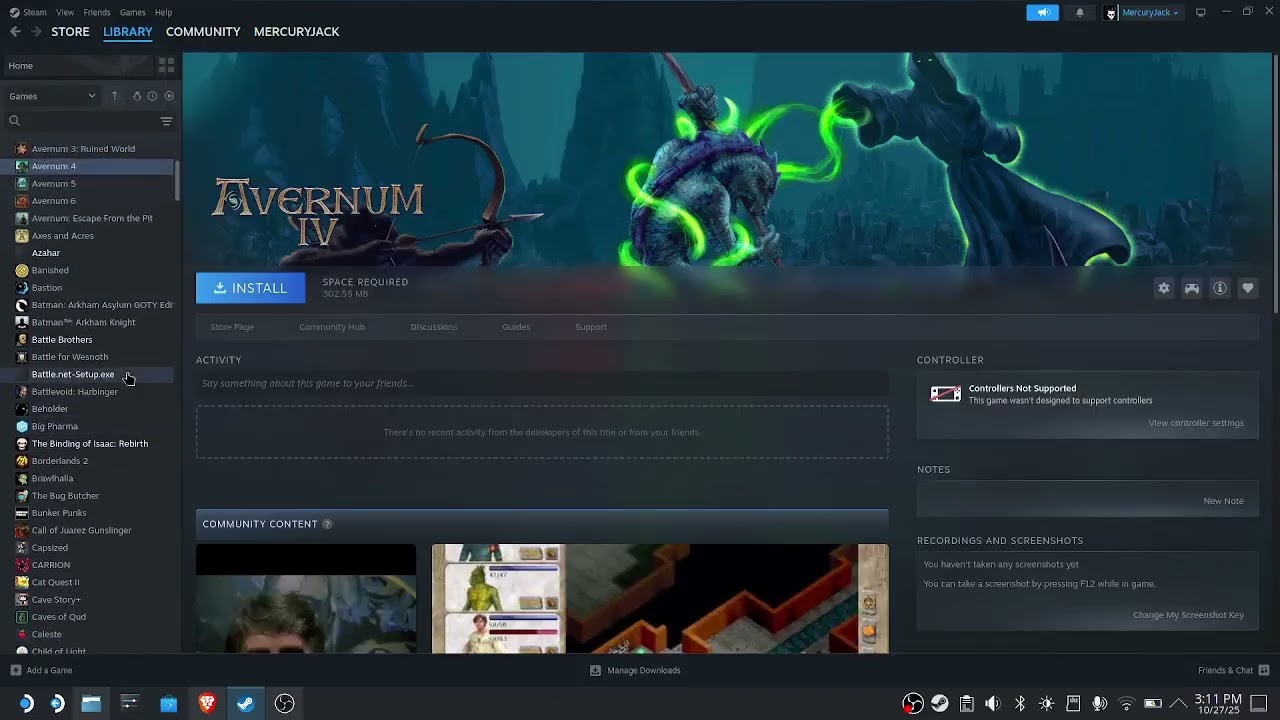Open the Support tab

point(591,327)
